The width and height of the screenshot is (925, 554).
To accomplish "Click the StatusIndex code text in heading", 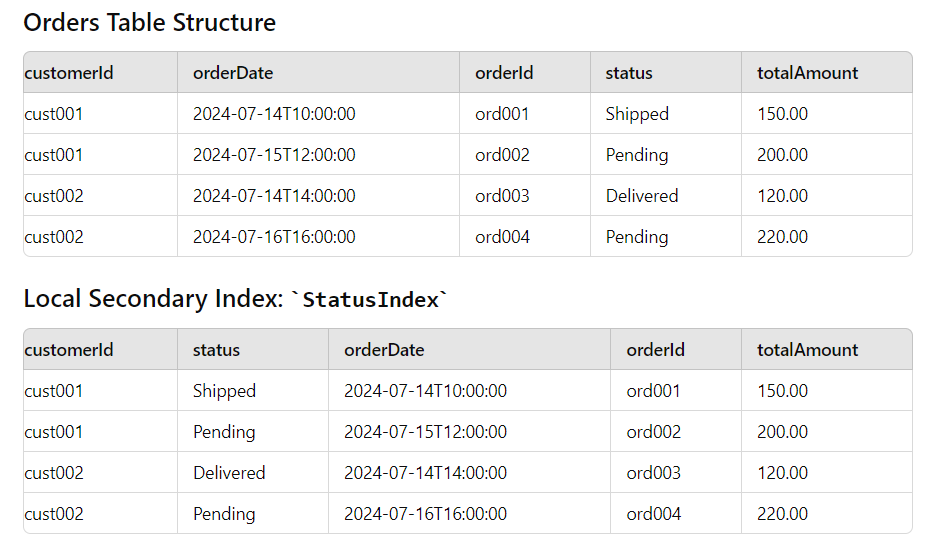I will (371, 299).
